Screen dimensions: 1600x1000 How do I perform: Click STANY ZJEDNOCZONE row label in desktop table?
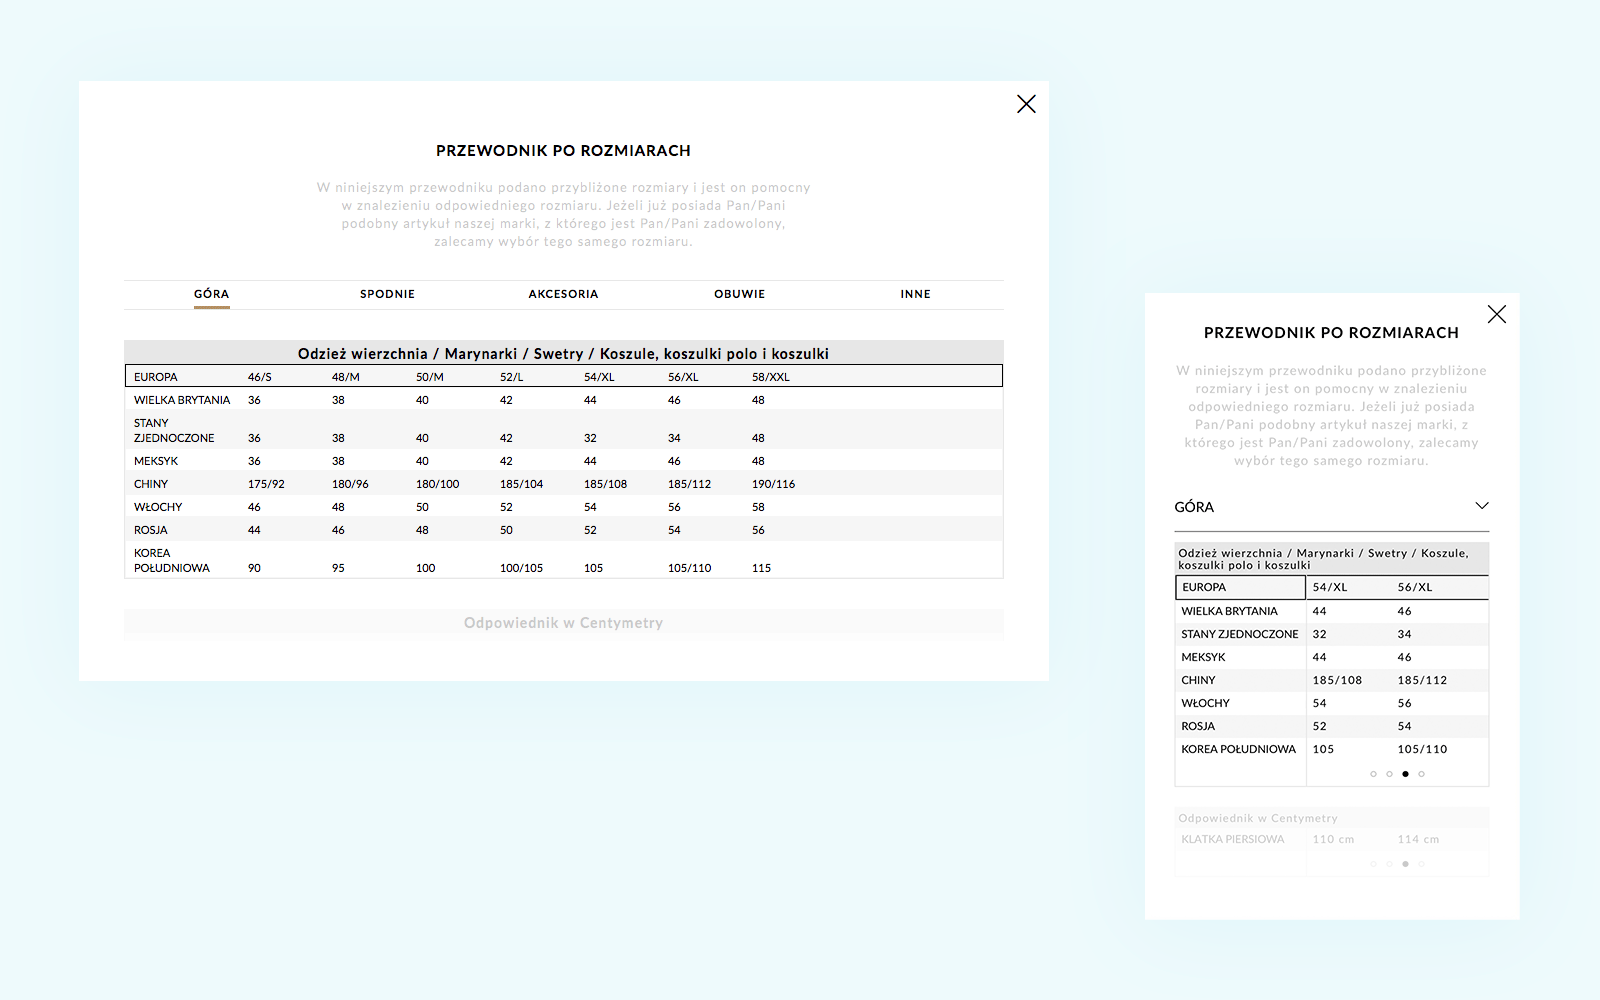(174, 431)
